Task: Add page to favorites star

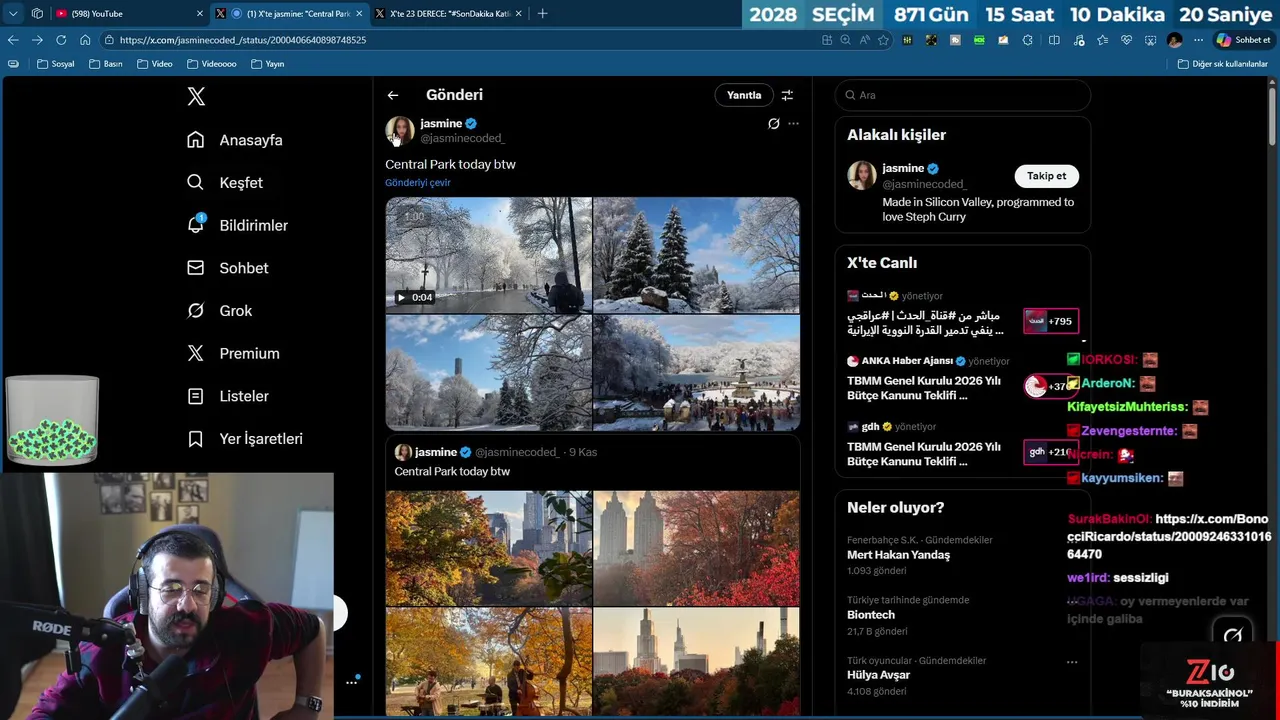Action: click(x=883, y=40)
